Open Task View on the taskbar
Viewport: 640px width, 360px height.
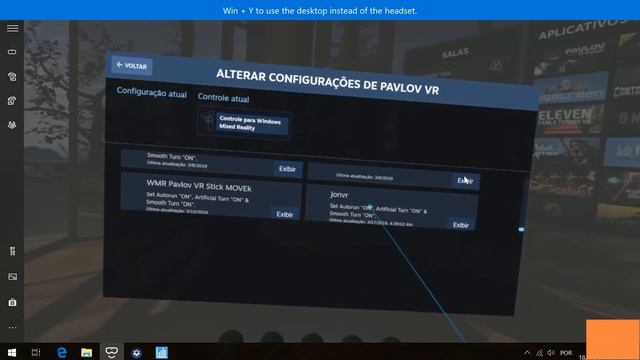tap(36, 353)
